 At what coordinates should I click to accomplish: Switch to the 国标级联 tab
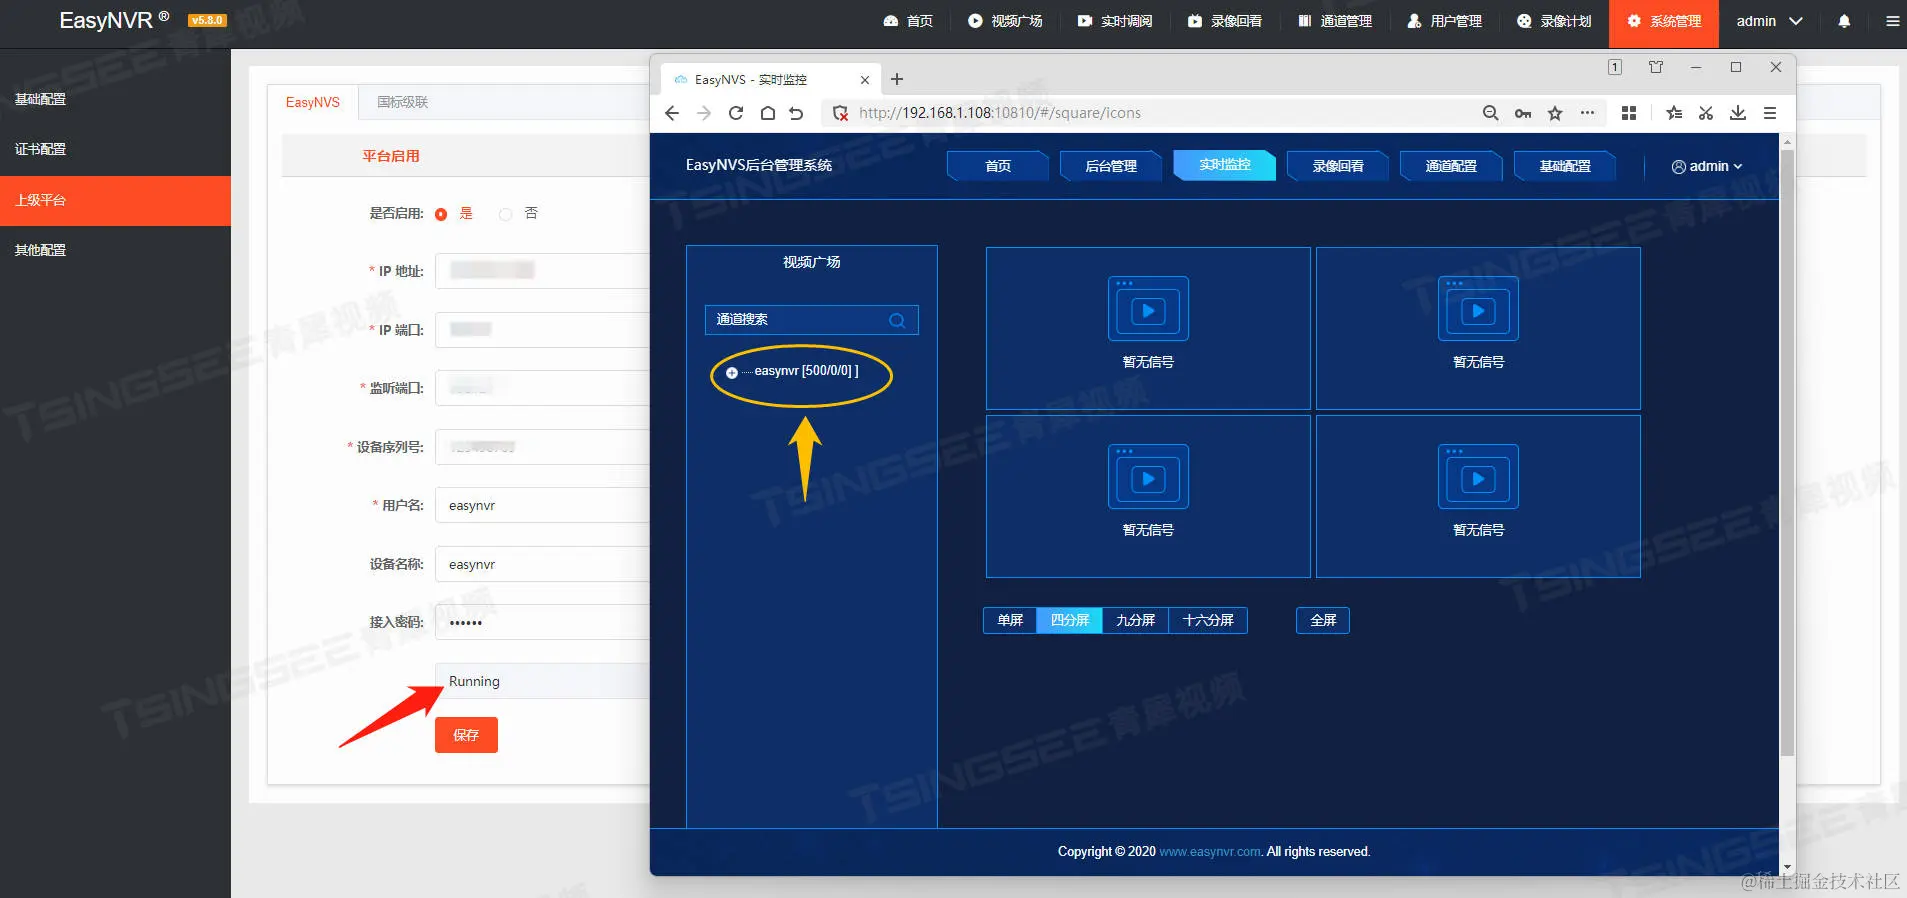click(x=402, y=102)
